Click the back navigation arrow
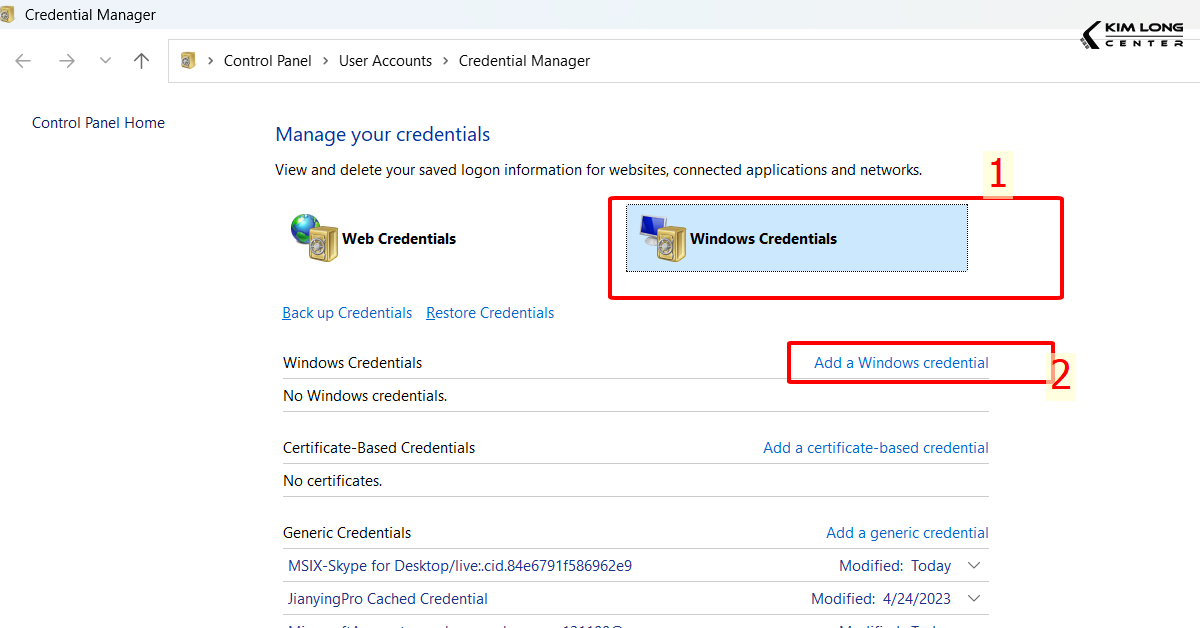The image size is (1200, 628). point(22,60)
